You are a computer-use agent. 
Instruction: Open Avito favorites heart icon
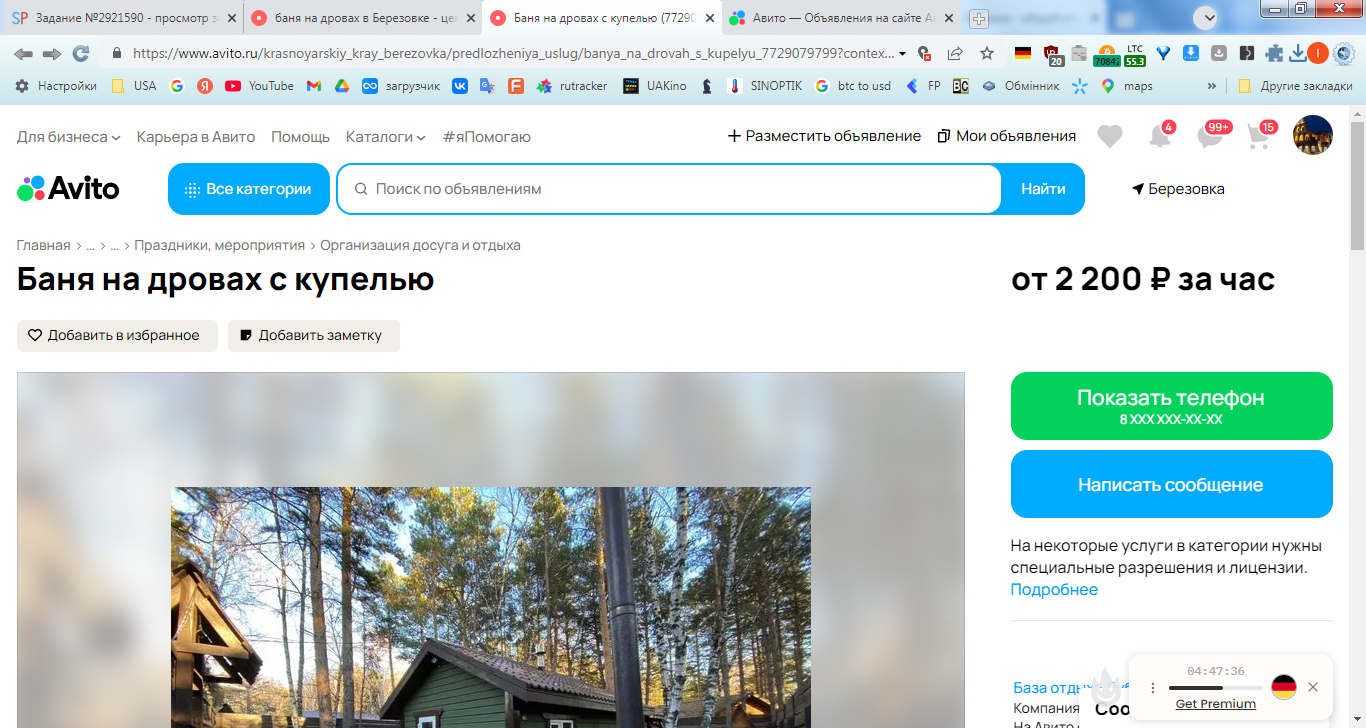[x=1110, y=136]
